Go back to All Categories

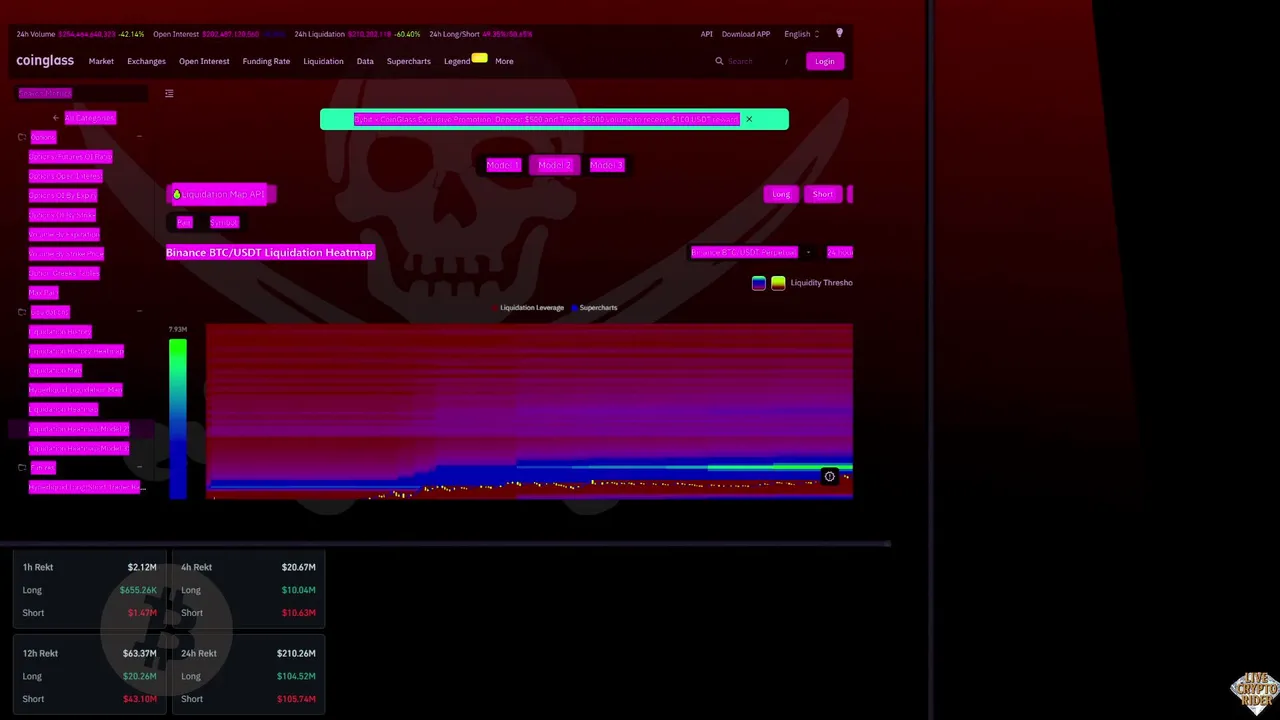(89, 118)
